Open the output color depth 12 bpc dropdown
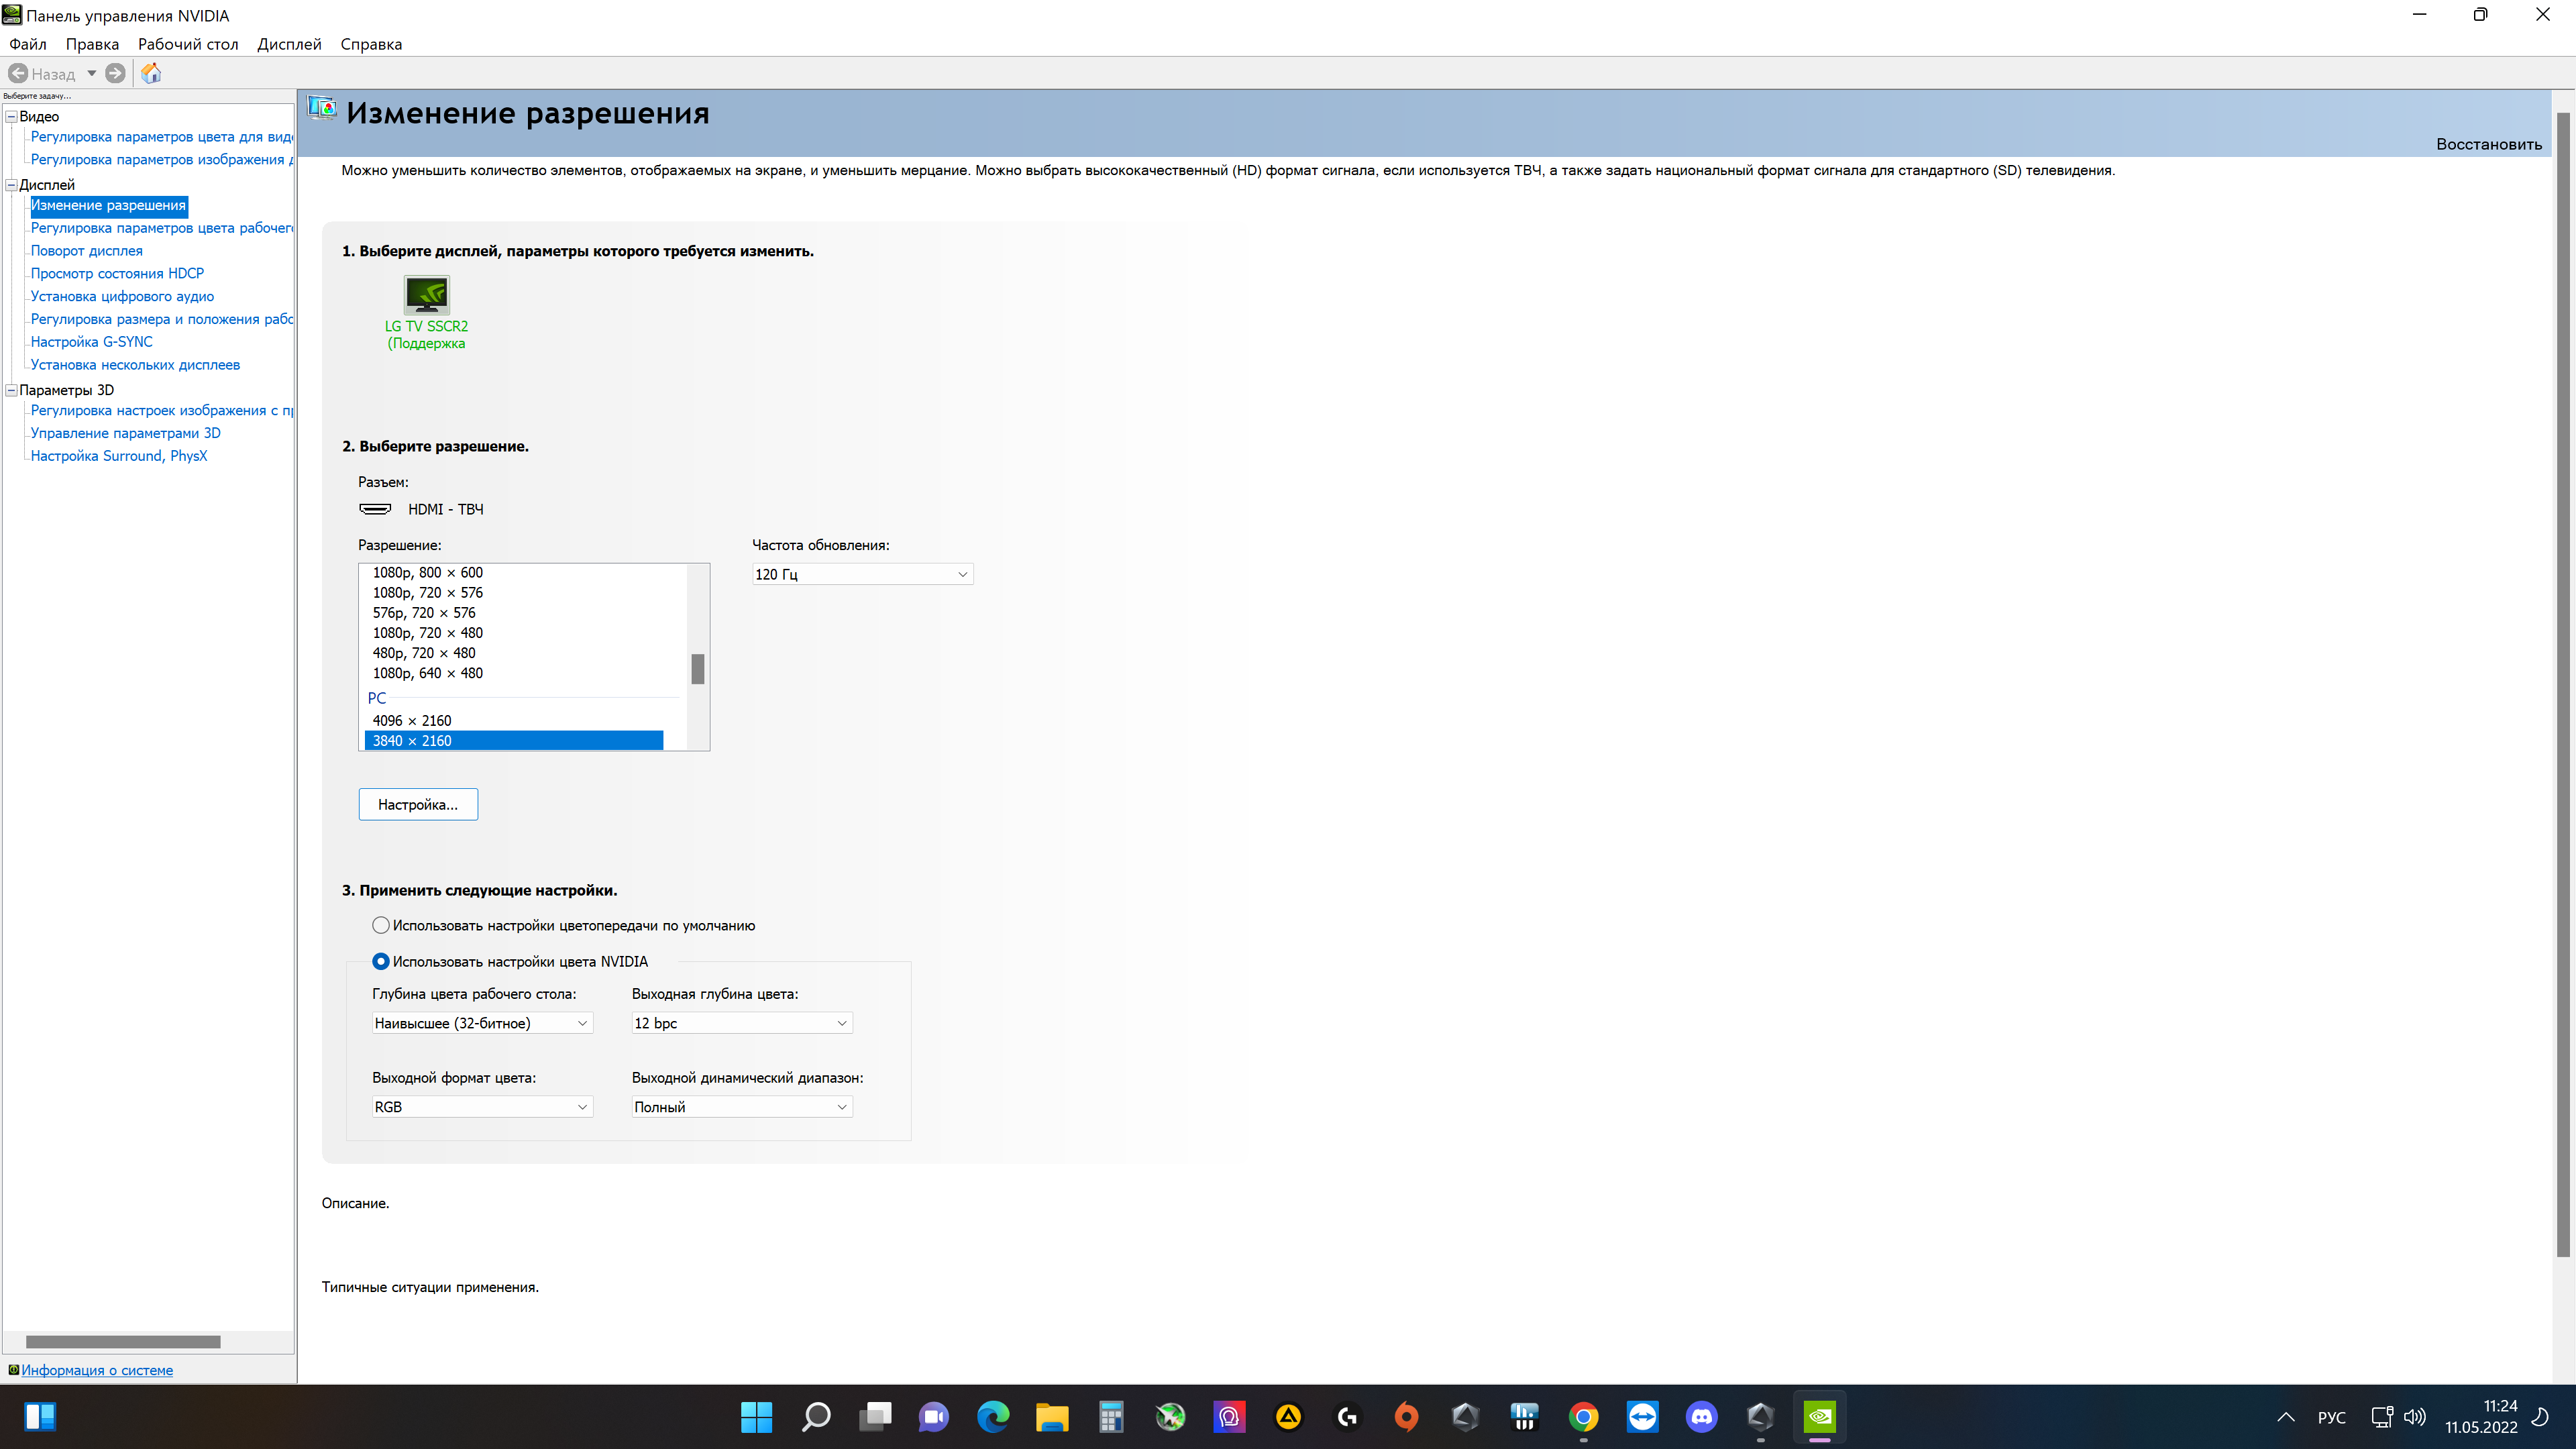The image size is (2576, 1449). click(x=741, y=1023)
